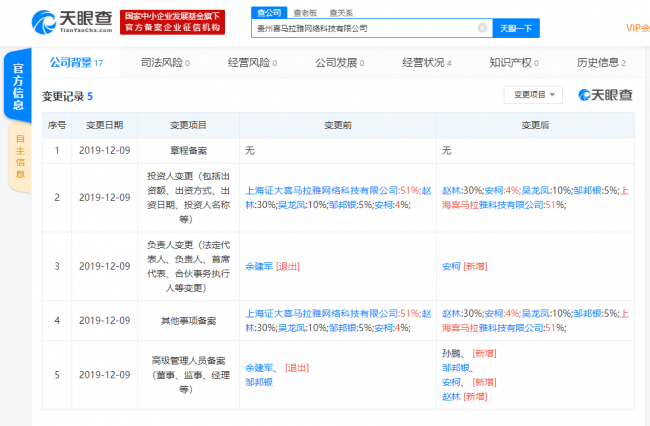Image resolution: width=650 pixels, height=426 pixels.
Task: Open 赵林 [新增] link in row 5
Action: point(464,397)
